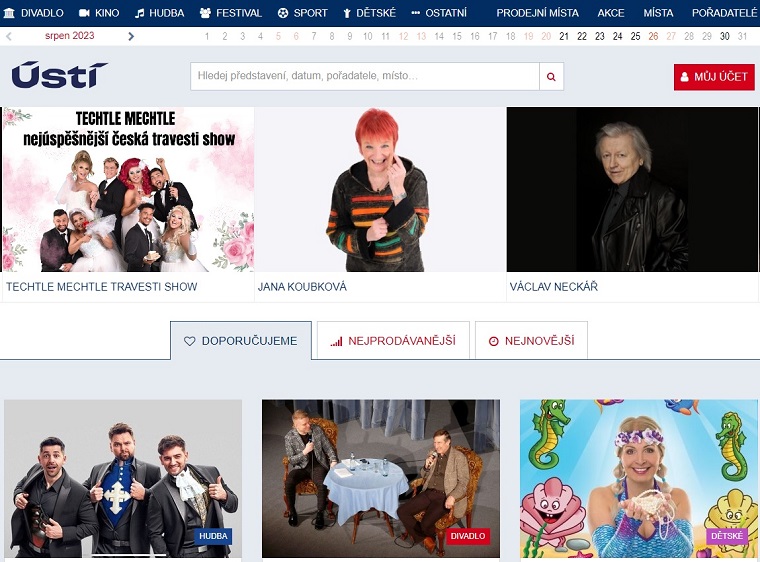Click the magnifier search icon button
The height and width of the screenshot is (562, 760).
tap(551, 77)
